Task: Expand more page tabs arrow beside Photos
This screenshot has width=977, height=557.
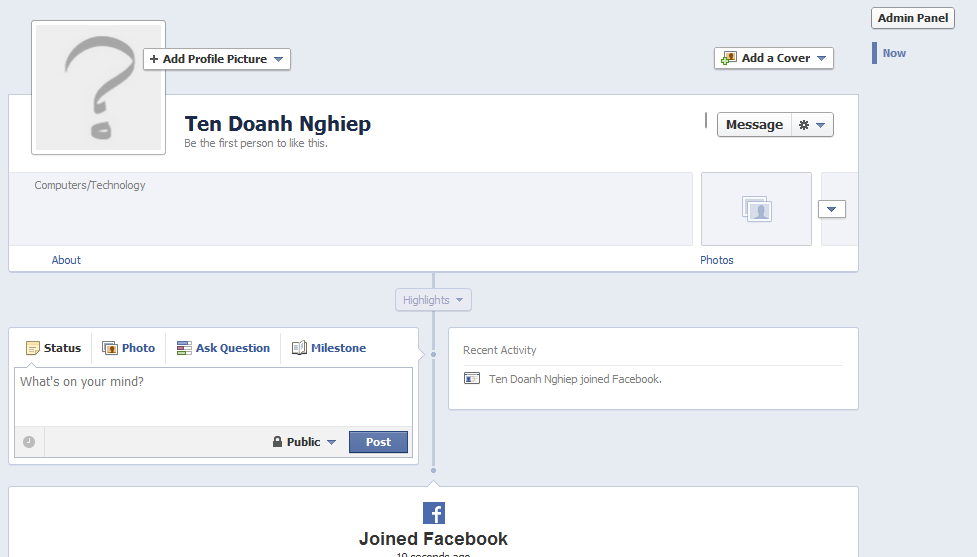Action: [x=832, y=209]
